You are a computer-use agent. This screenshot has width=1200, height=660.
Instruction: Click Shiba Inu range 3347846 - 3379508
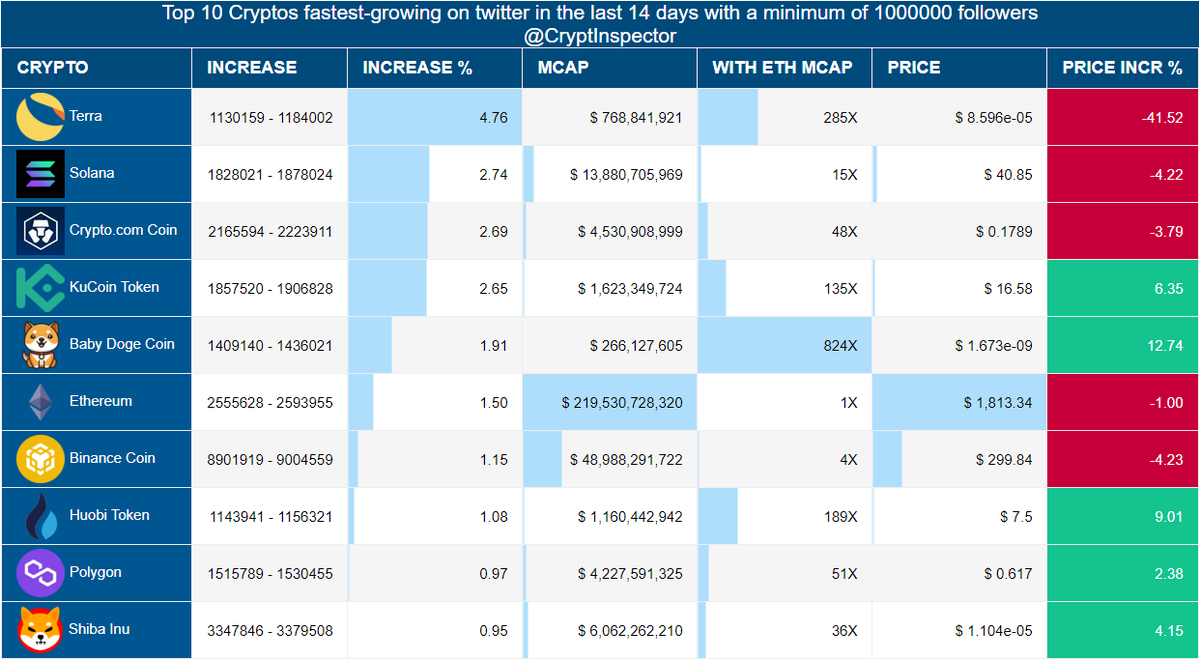[x=271, y=631]
